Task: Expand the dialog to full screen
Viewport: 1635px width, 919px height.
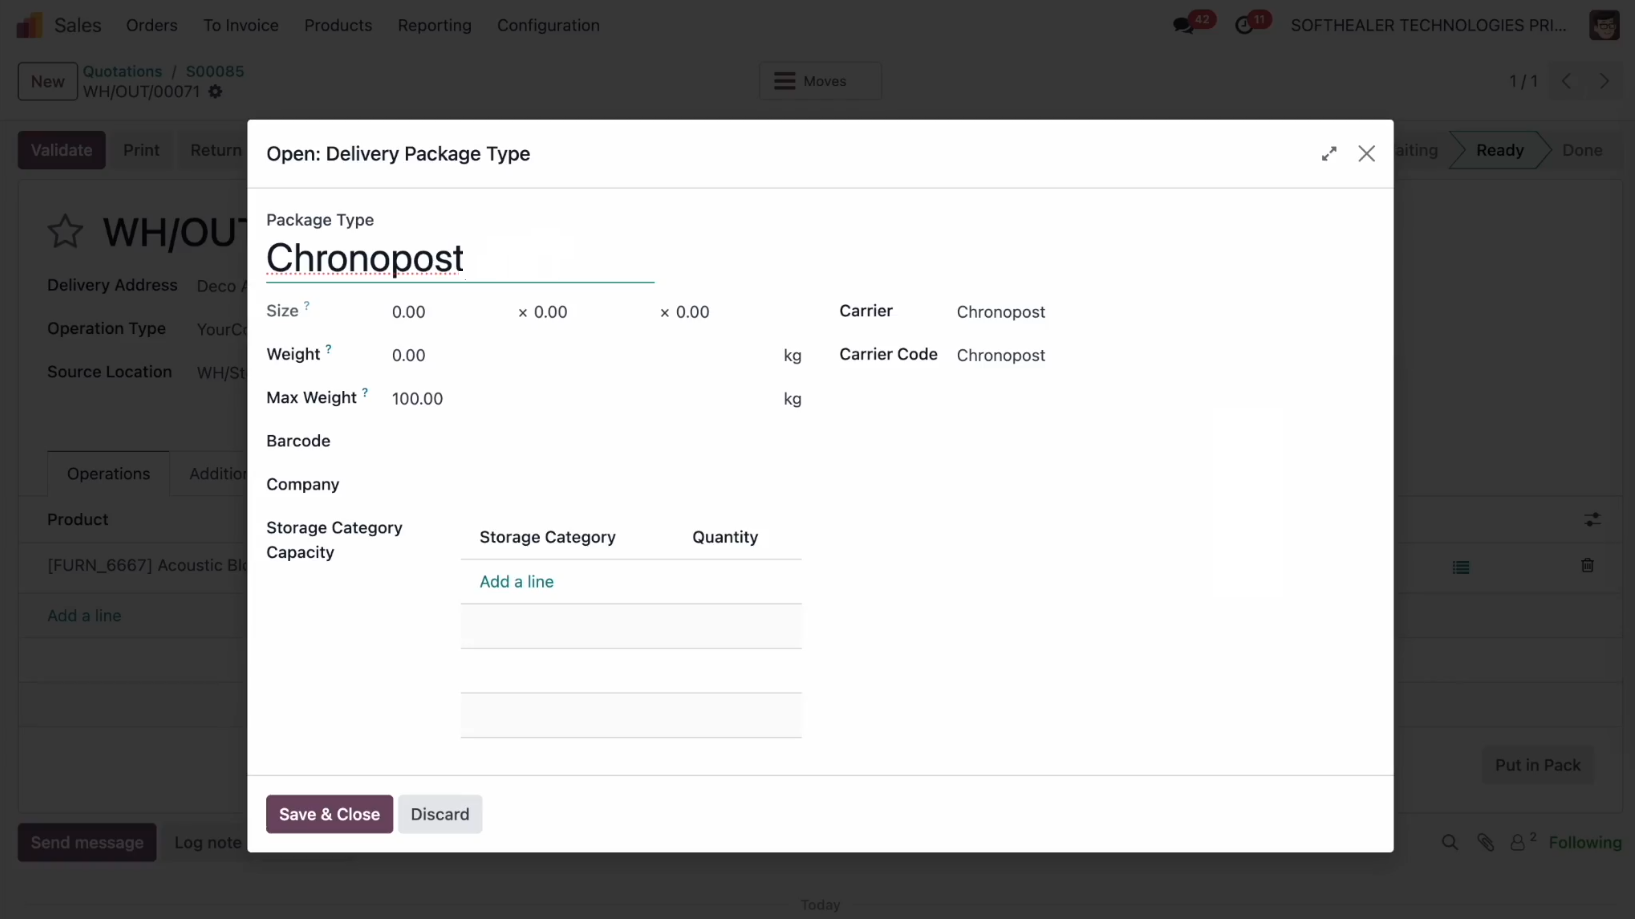Action: (1328, 154)
